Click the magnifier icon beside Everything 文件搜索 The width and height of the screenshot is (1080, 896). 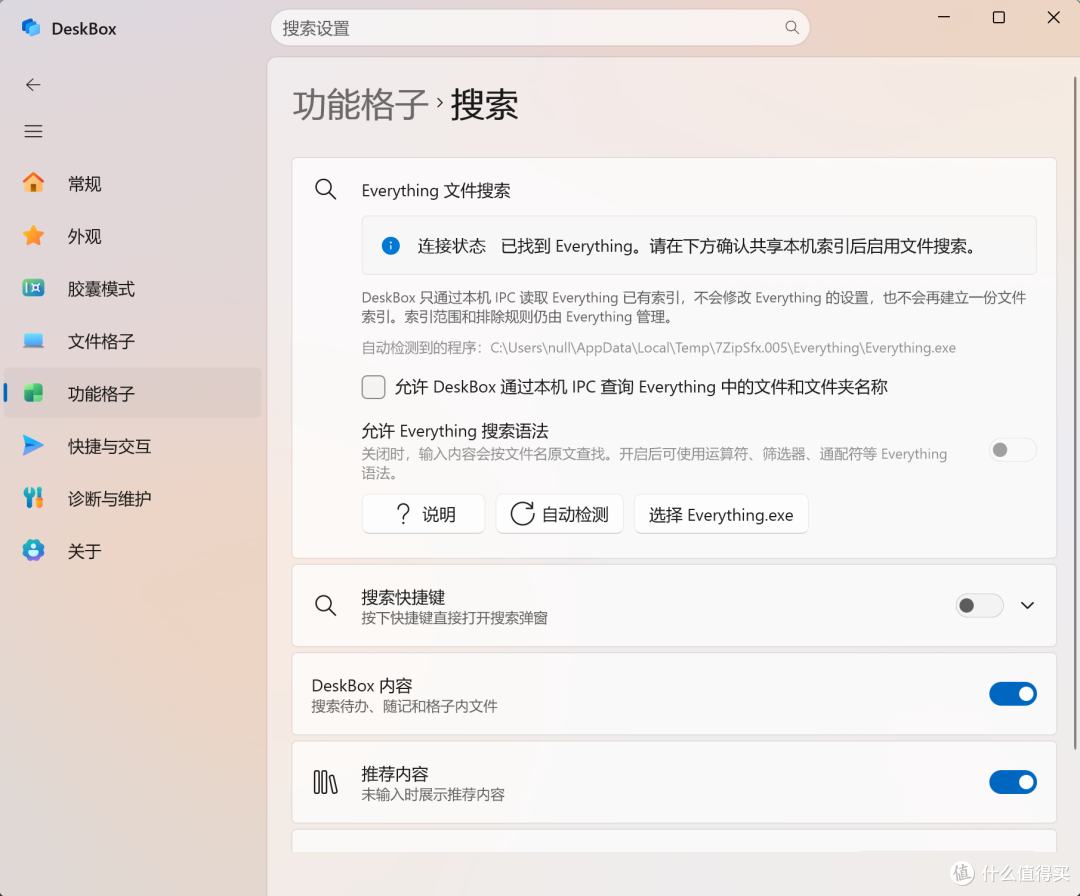click(x=325, y=189)
